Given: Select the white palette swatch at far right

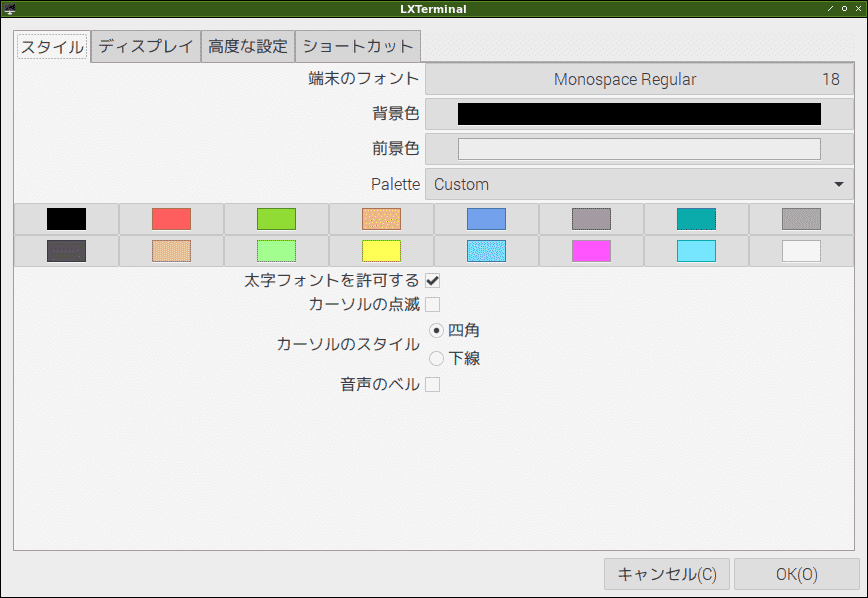Looking at the screenshot, I should click(799, 251).
